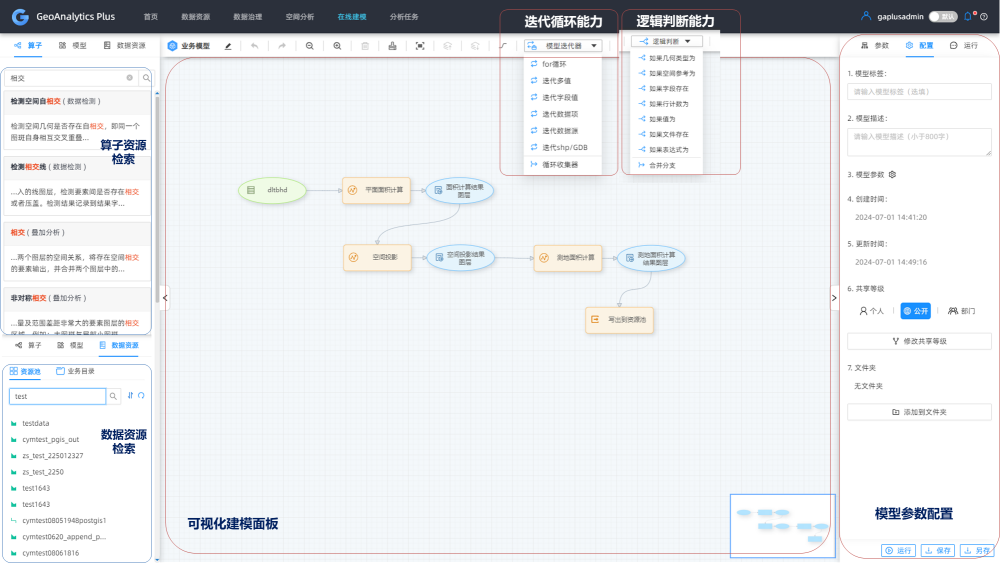Click the fit-to-view frame icon
Screen dimensions: 1000x563
click(x=420, y=46)
